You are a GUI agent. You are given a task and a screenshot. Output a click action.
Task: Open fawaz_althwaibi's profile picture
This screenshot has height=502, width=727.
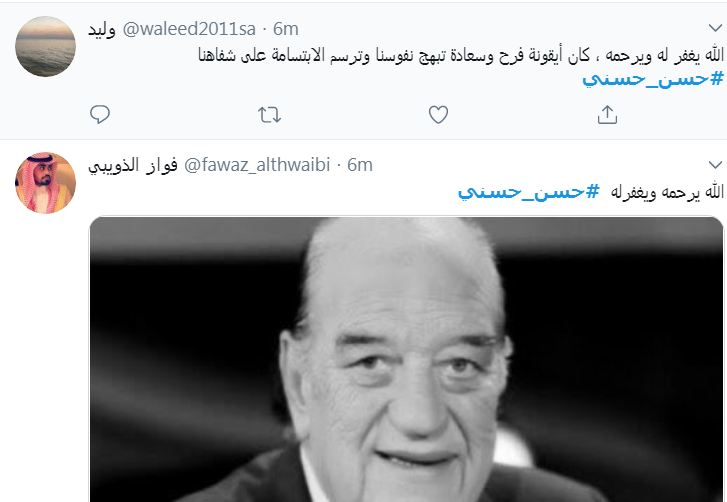point(45,183)
